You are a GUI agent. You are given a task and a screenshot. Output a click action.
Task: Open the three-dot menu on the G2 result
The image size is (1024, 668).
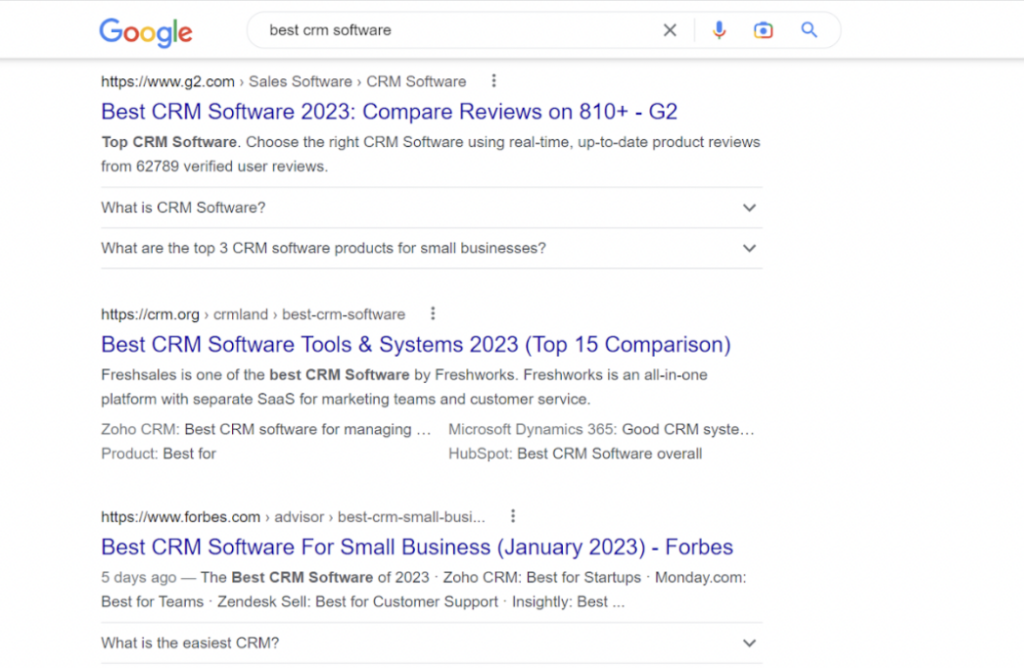[494, 81]
